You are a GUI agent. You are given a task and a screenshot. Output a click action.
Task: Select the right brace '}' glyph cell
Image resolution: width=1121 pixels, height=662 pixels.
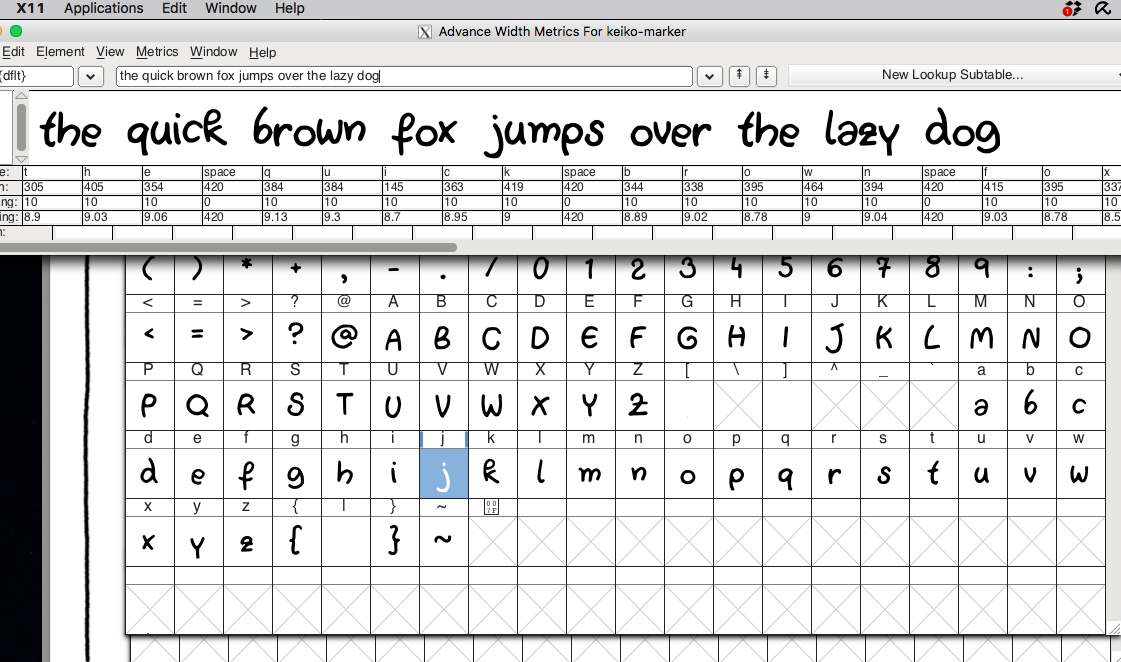[394, 540]
